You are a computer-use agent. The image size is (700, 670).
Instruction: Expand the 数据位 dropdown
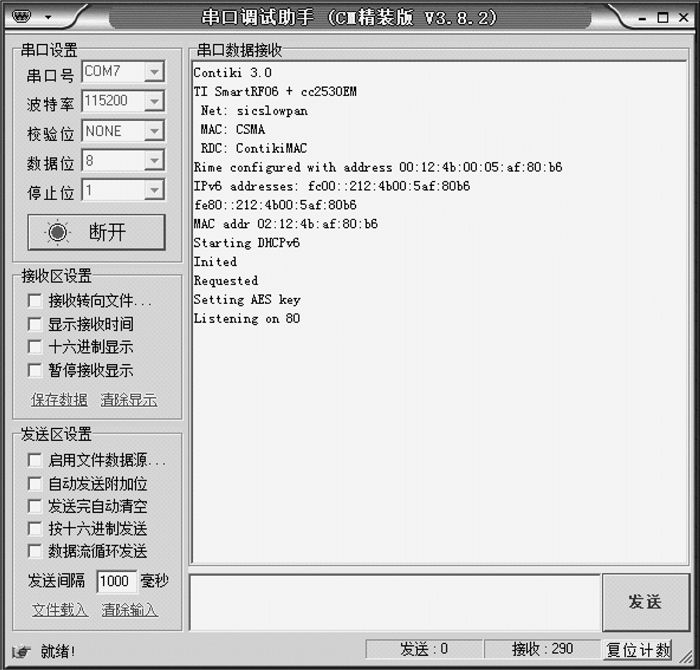154,161
